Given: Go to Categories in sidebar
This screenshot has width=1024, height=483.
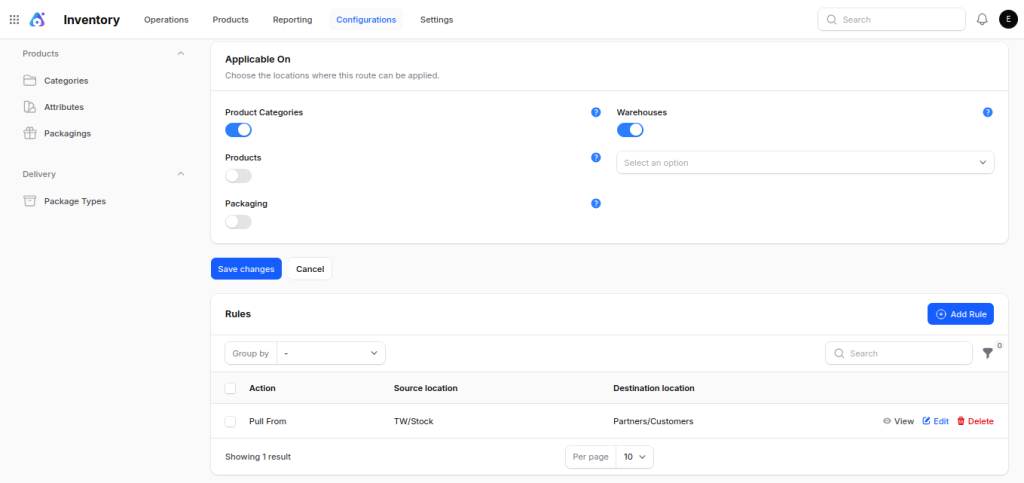Looking at the screenshot, I should (66, 81).
